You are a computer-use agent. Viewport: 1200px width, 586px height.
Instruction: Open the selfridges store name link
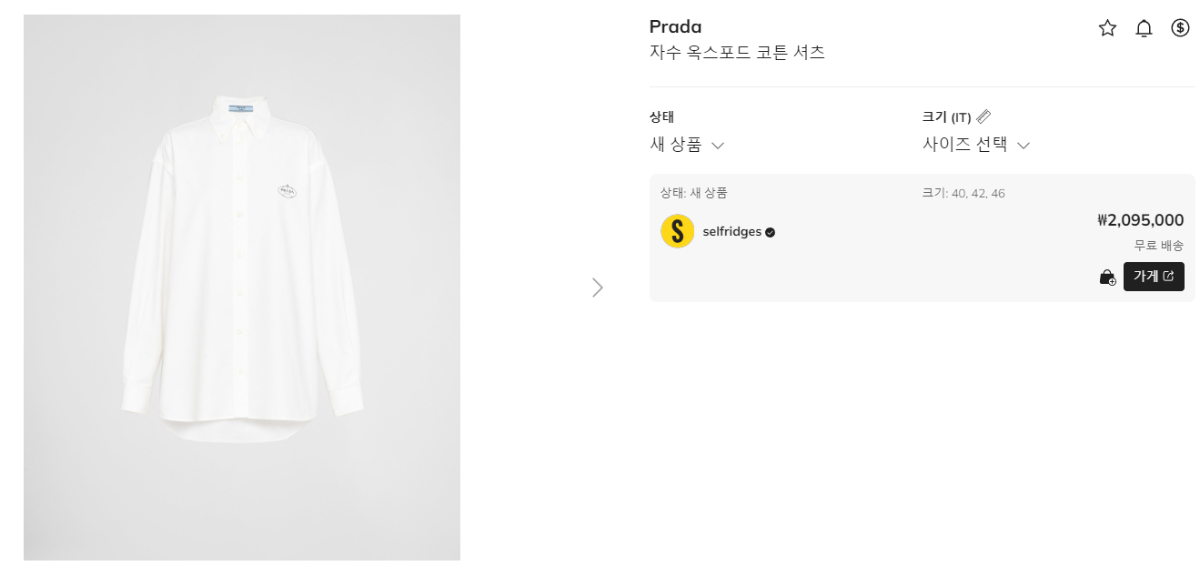[x=731, y=232]
